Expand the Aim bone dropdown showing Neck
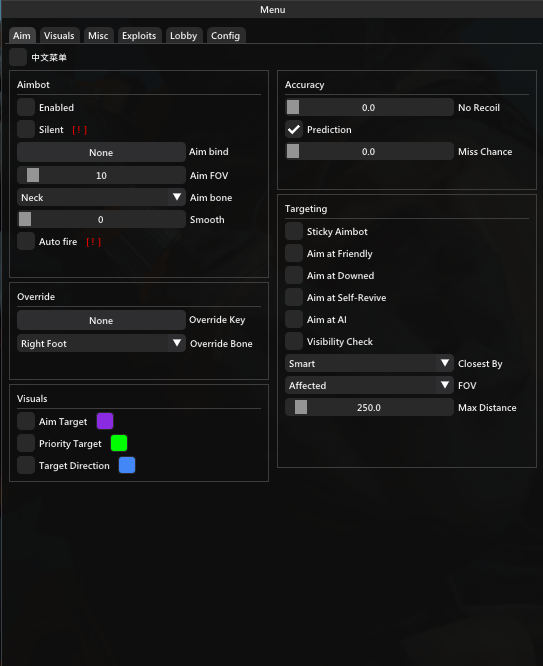543x666 pixels. tap(101, 197)
